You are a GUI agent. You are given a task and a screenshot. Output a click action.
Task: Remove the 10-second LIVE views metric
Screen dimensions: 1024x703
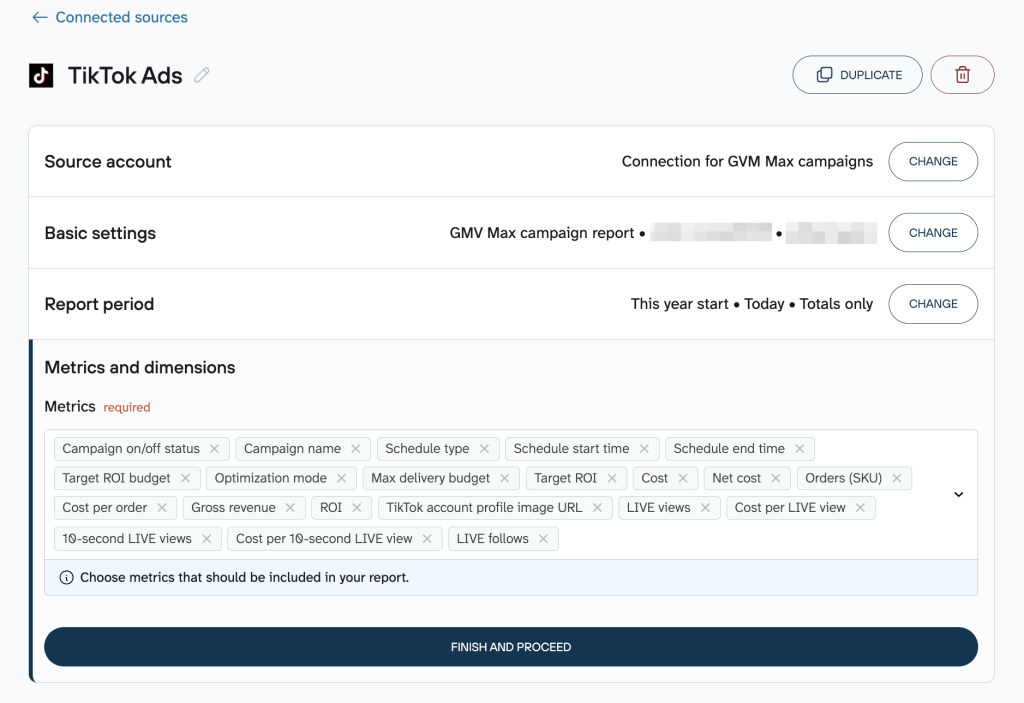[206, 539]
